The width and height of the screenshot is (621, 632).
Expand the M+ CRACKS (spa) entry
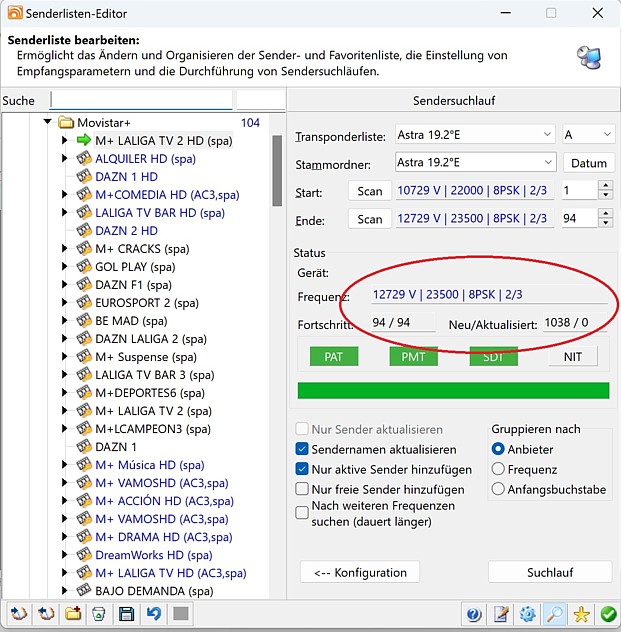click(x=64, y=248)
